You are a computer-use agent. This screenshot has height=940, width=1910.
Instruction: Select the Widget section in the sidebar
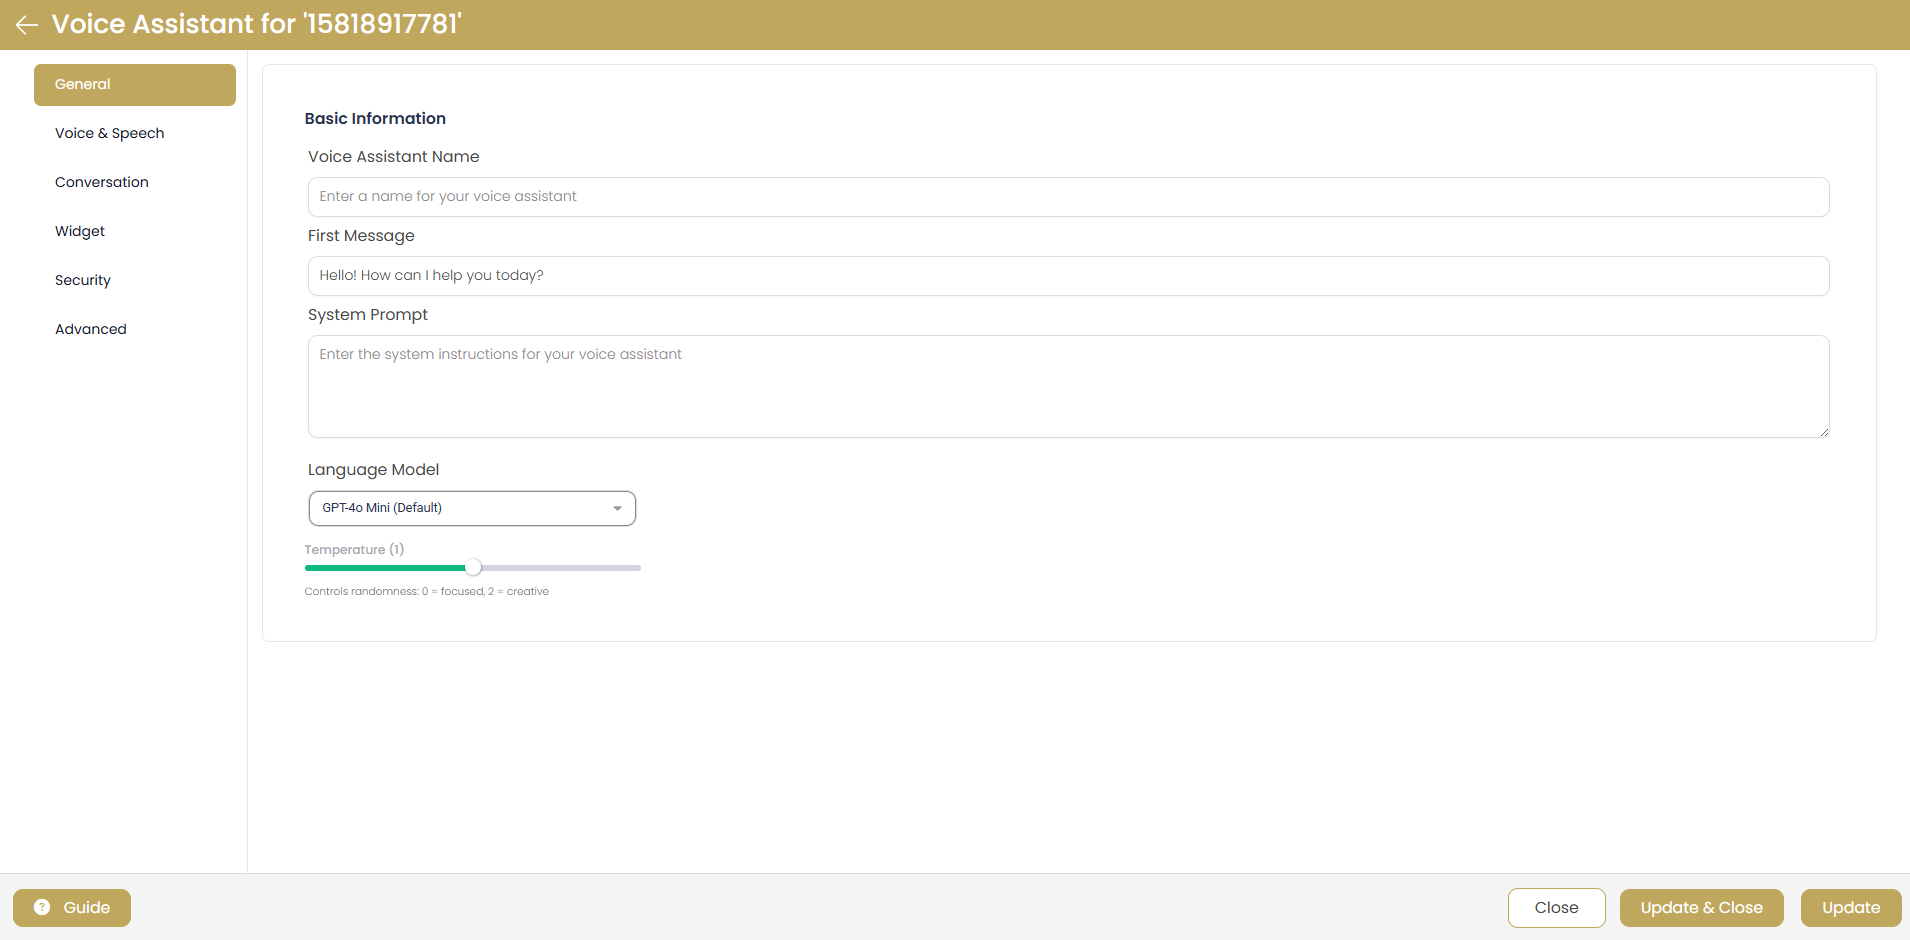[79, 231]
